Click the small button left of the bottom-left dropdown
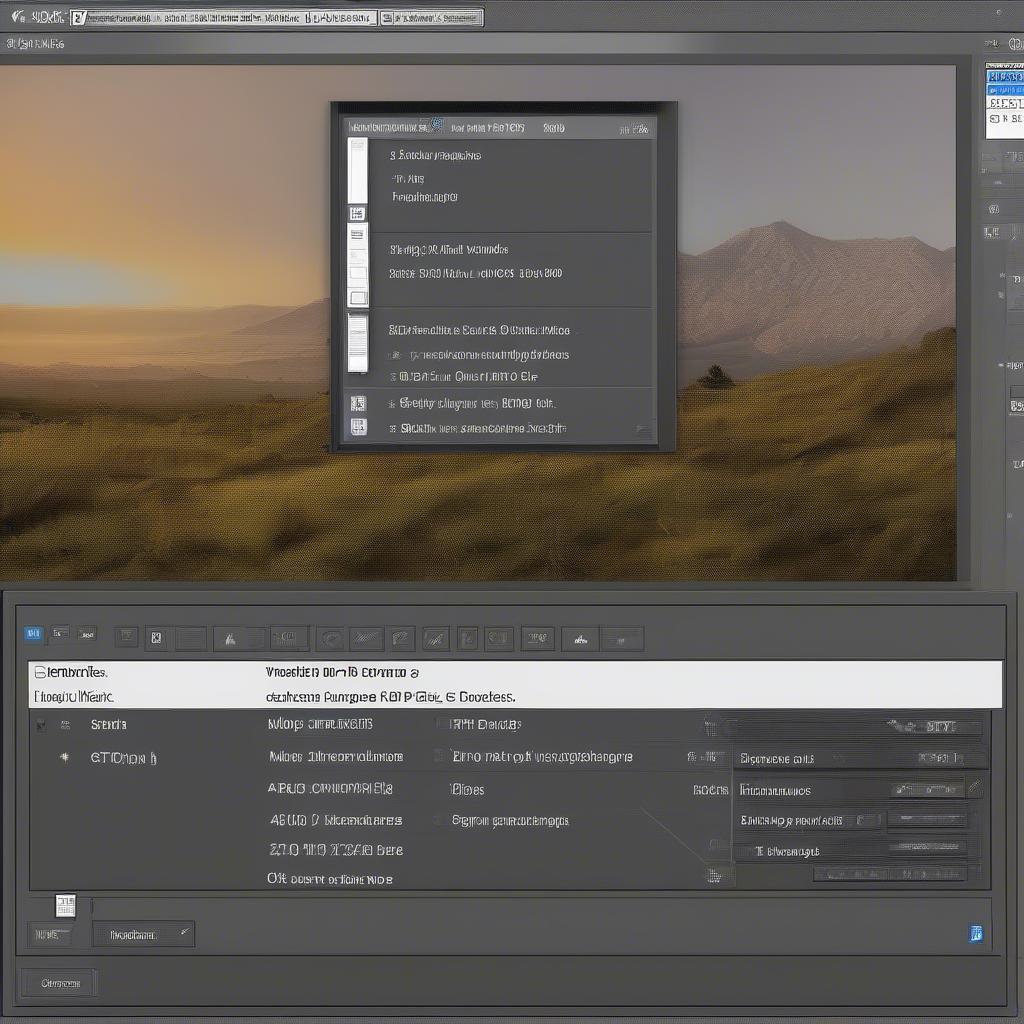This screenshot has width=1024, height=1024. coord(49,935)
